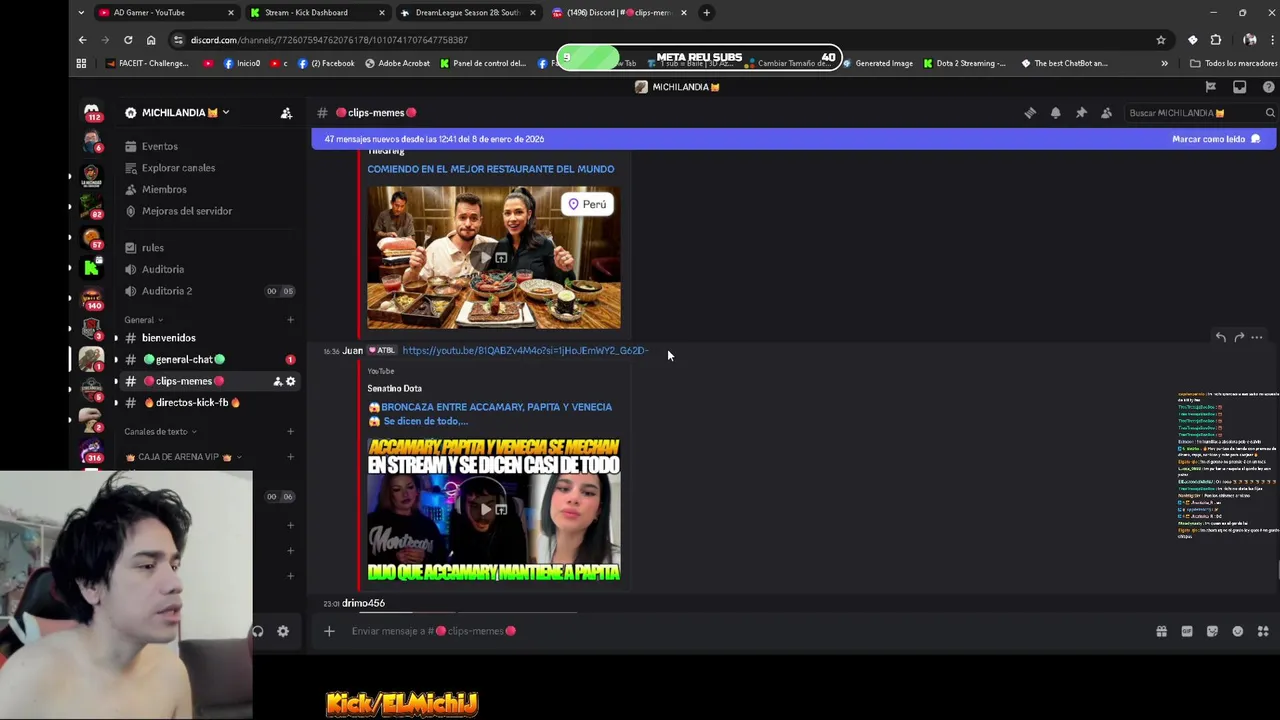Open pinned messages icon
The width and height of the screenshot is (1280, 720).
point(1081,113)
